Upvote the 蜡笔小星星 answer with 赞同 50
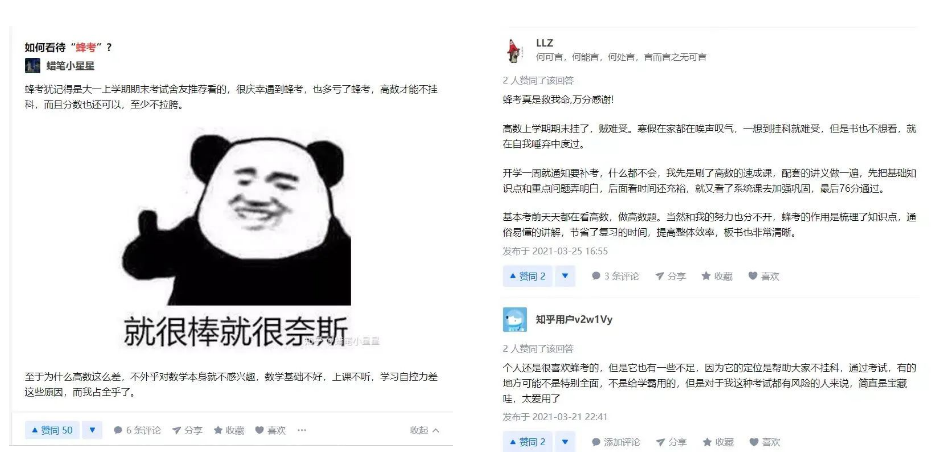949x469 pixels. point(52,430)
